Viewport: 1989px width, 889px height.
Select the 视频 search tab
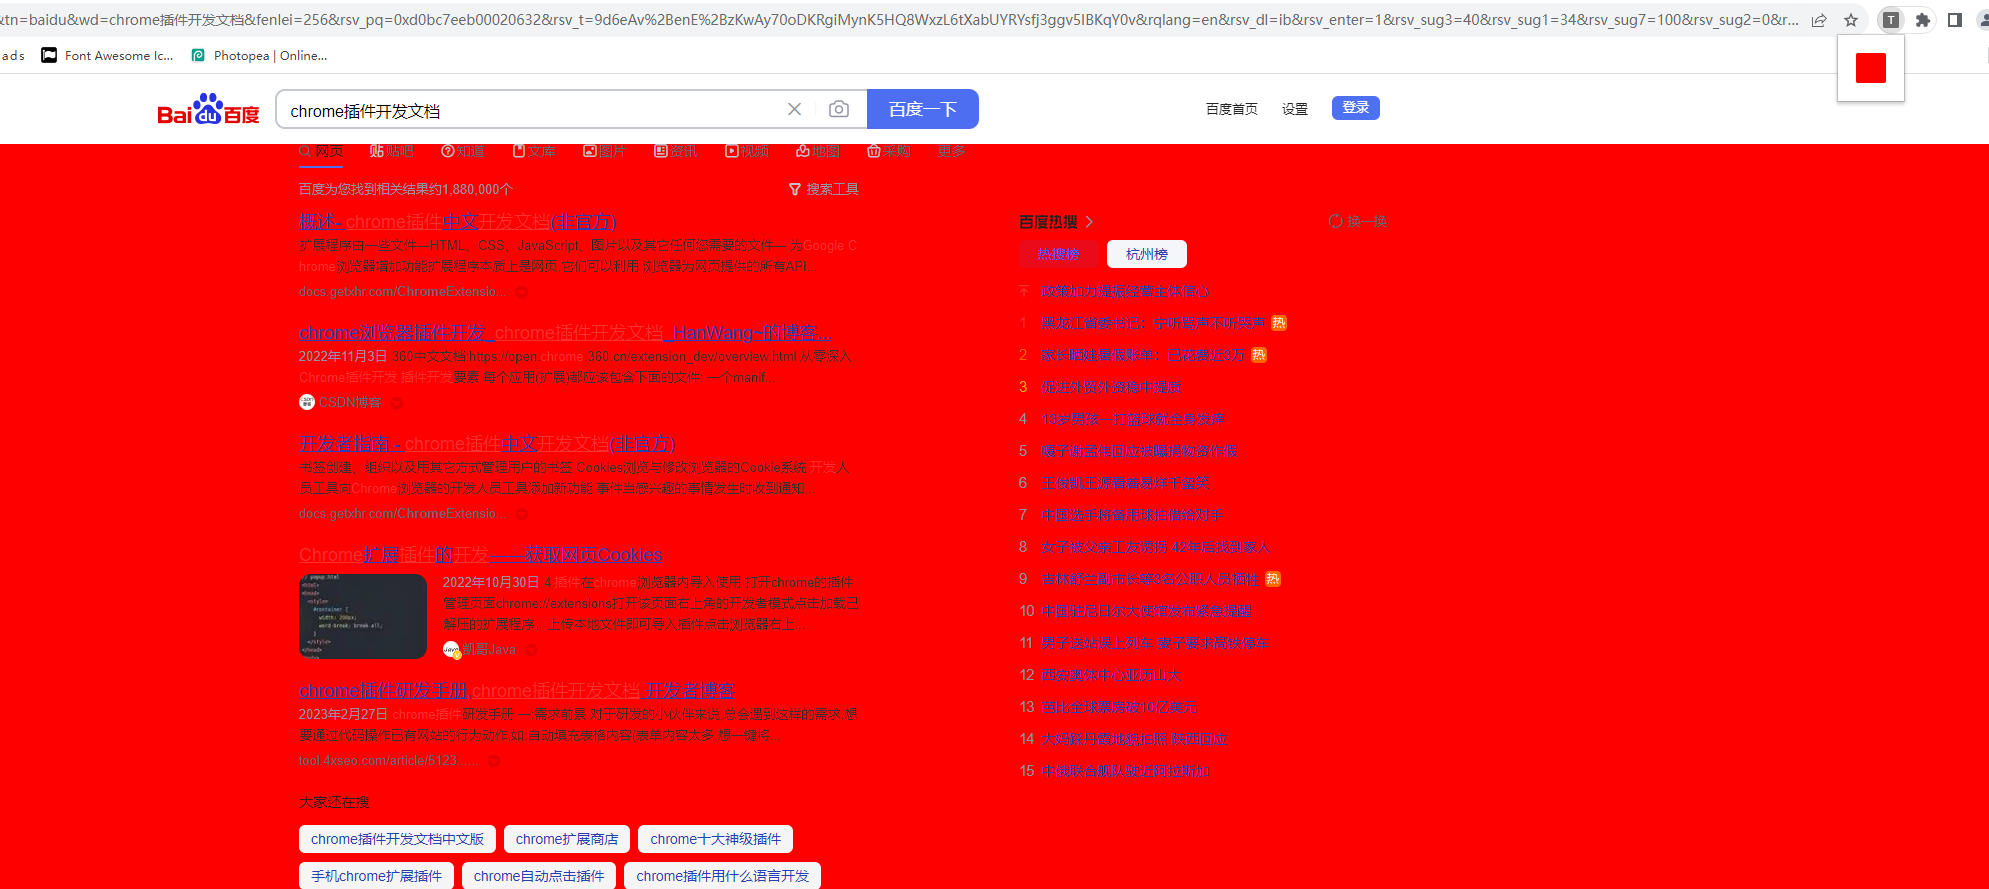(x=747, y=151)
